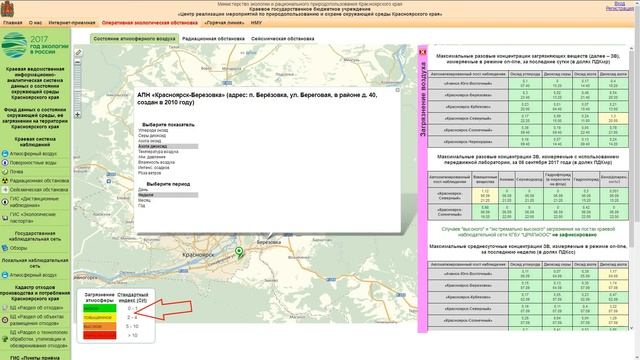The height and width of the screenshot is (360, 640).
Task: Click the Krasnoyarsk coat of arms logo
Action: (x=7, y=9)
